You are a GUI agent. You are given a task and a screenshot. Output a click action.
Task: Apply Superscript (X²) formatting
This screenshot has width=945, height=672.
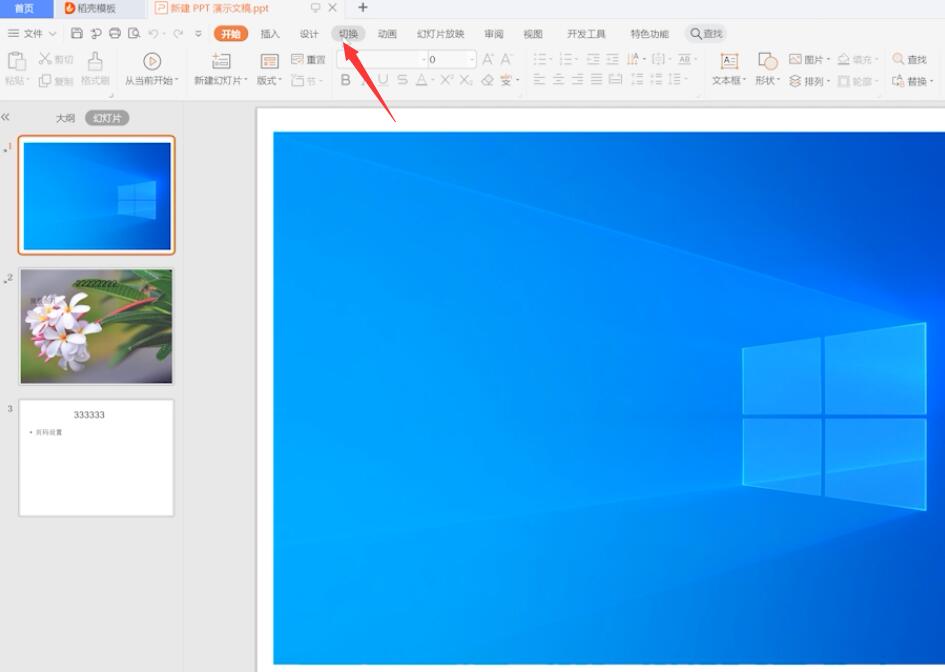(447, 80)
